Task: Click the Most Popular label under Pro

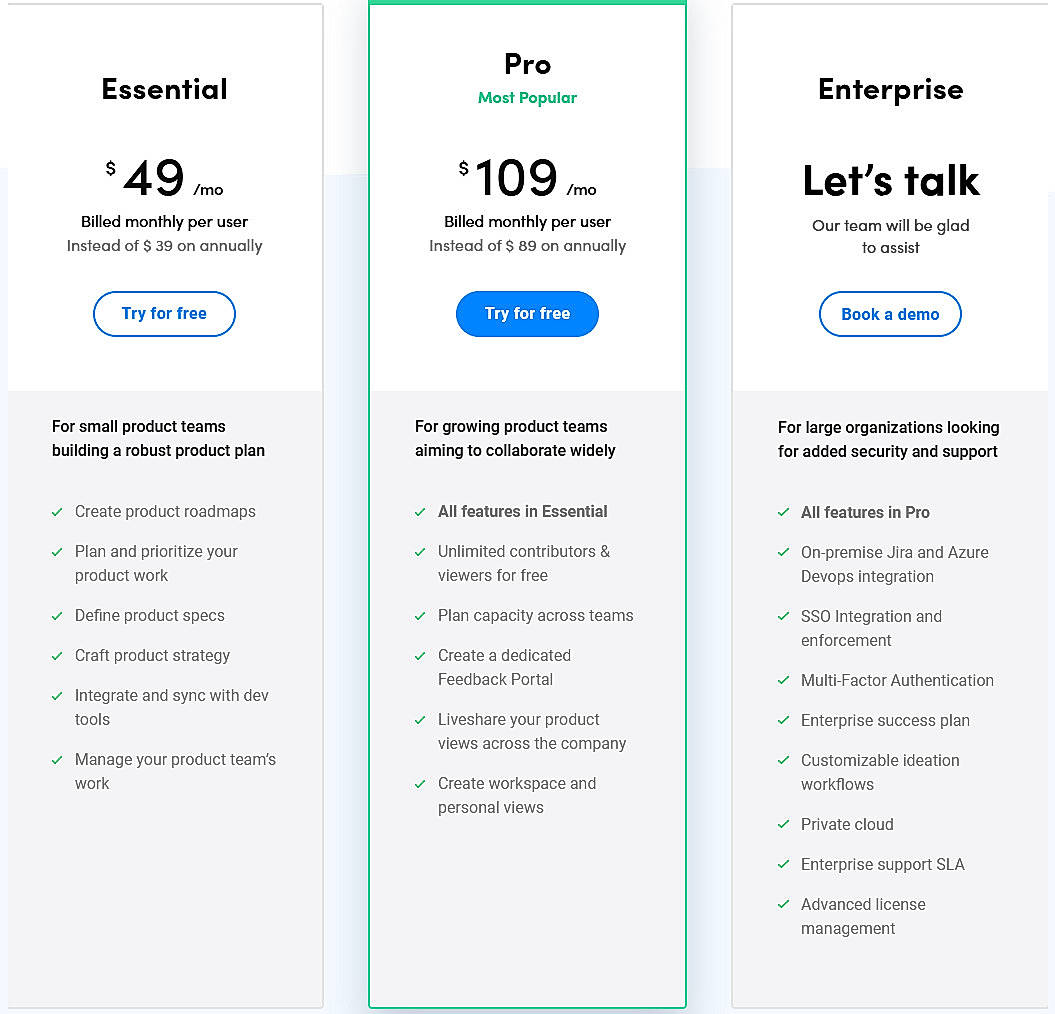Action: pyautogui.click(x=527, y=98)
